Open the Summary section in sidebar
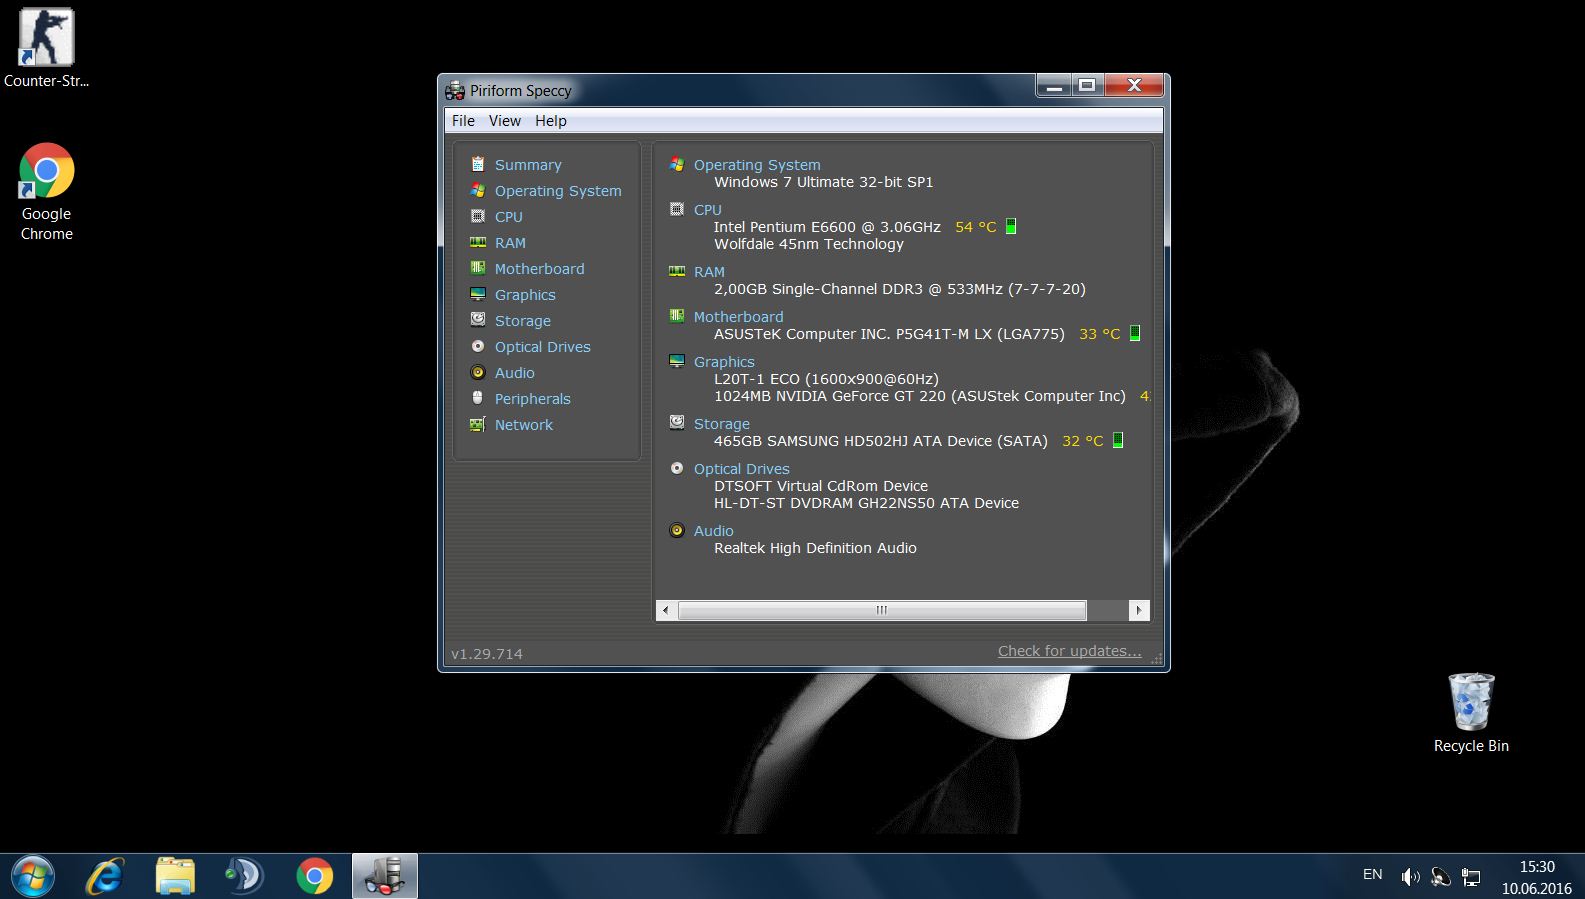This screenshot has height=899, width=1585. 527,165
